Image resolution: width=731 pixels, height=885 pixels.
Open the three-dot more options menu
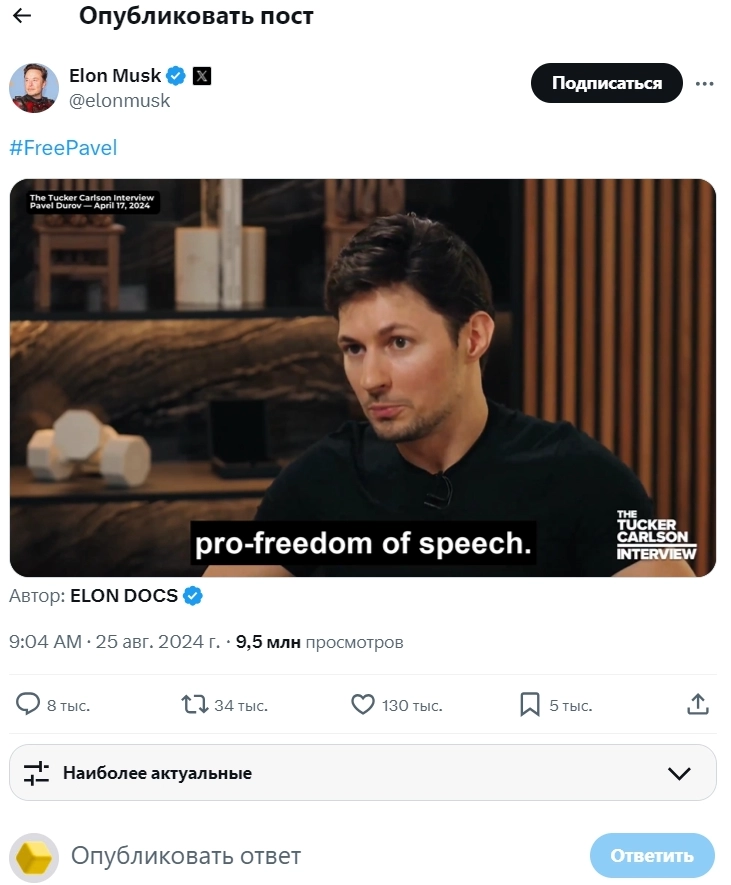coord(704,84)
